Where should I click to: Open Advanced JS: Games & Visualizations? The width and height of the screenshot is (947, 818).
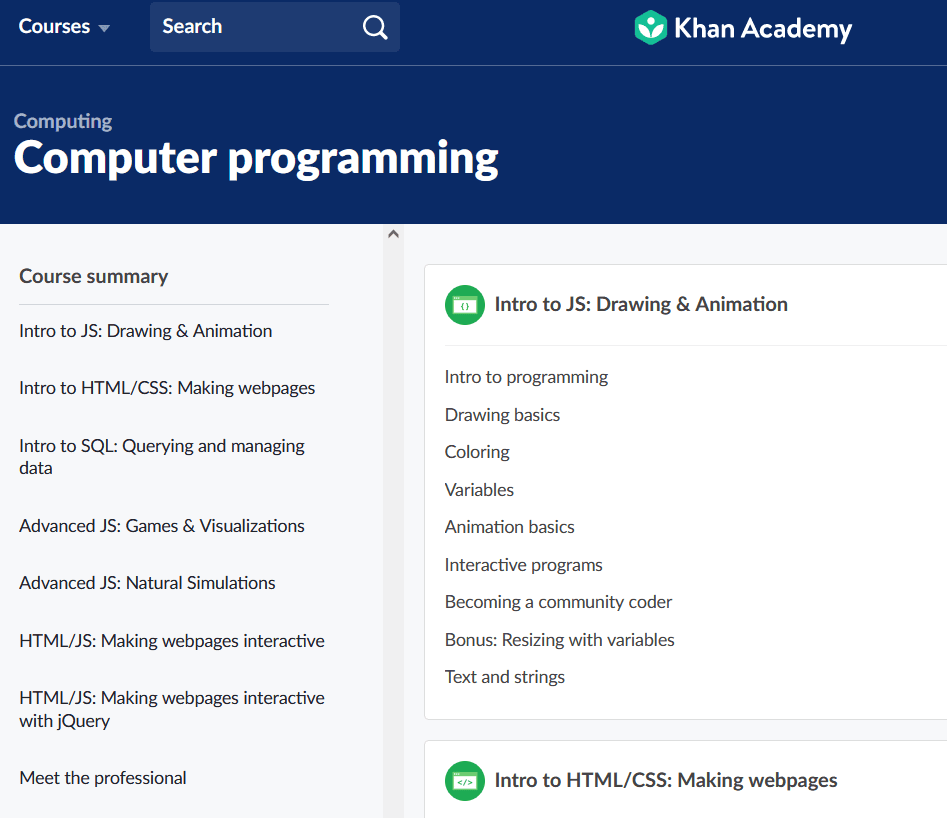(x=162, y=526)
